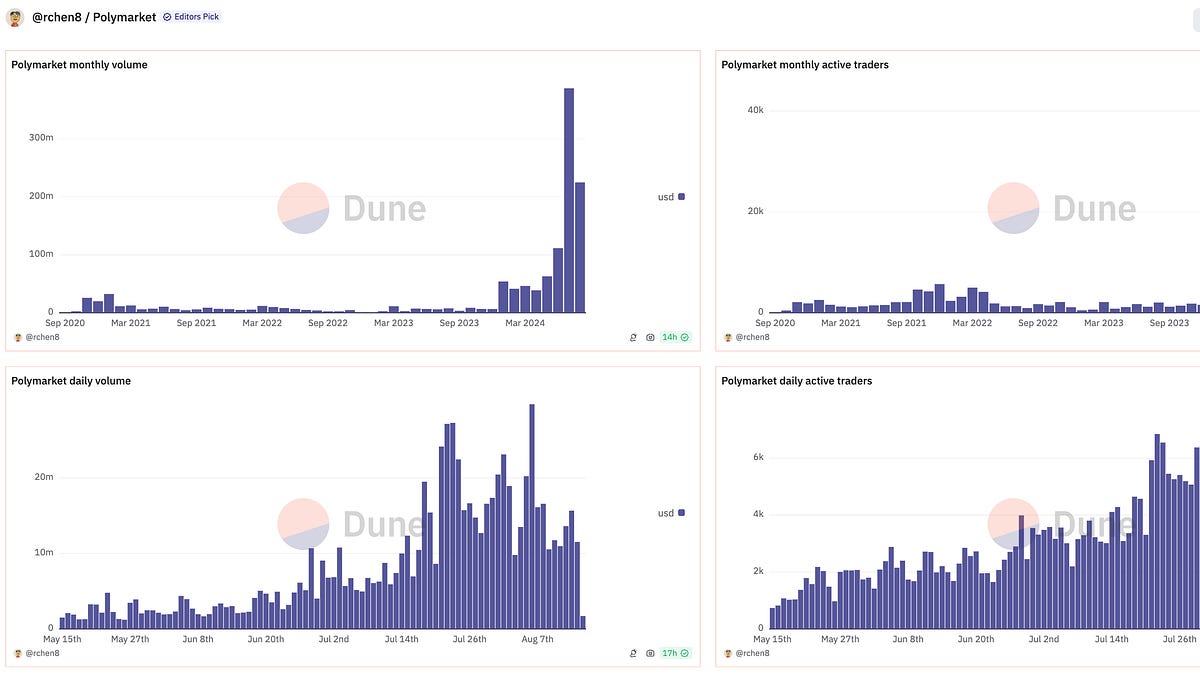1200x675 pixels.
Task: Open the "@rchen8 / Polymarket" dashboard title
Action: 94,17
